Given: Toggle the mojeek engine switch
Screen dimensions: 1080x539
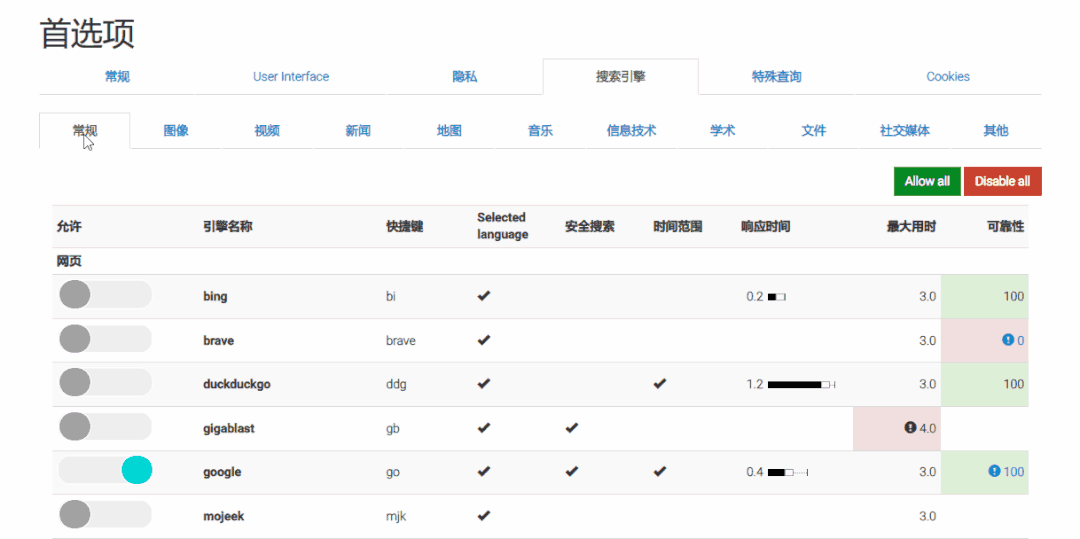Looking at the screenshot, I should [x=105, y=514].
